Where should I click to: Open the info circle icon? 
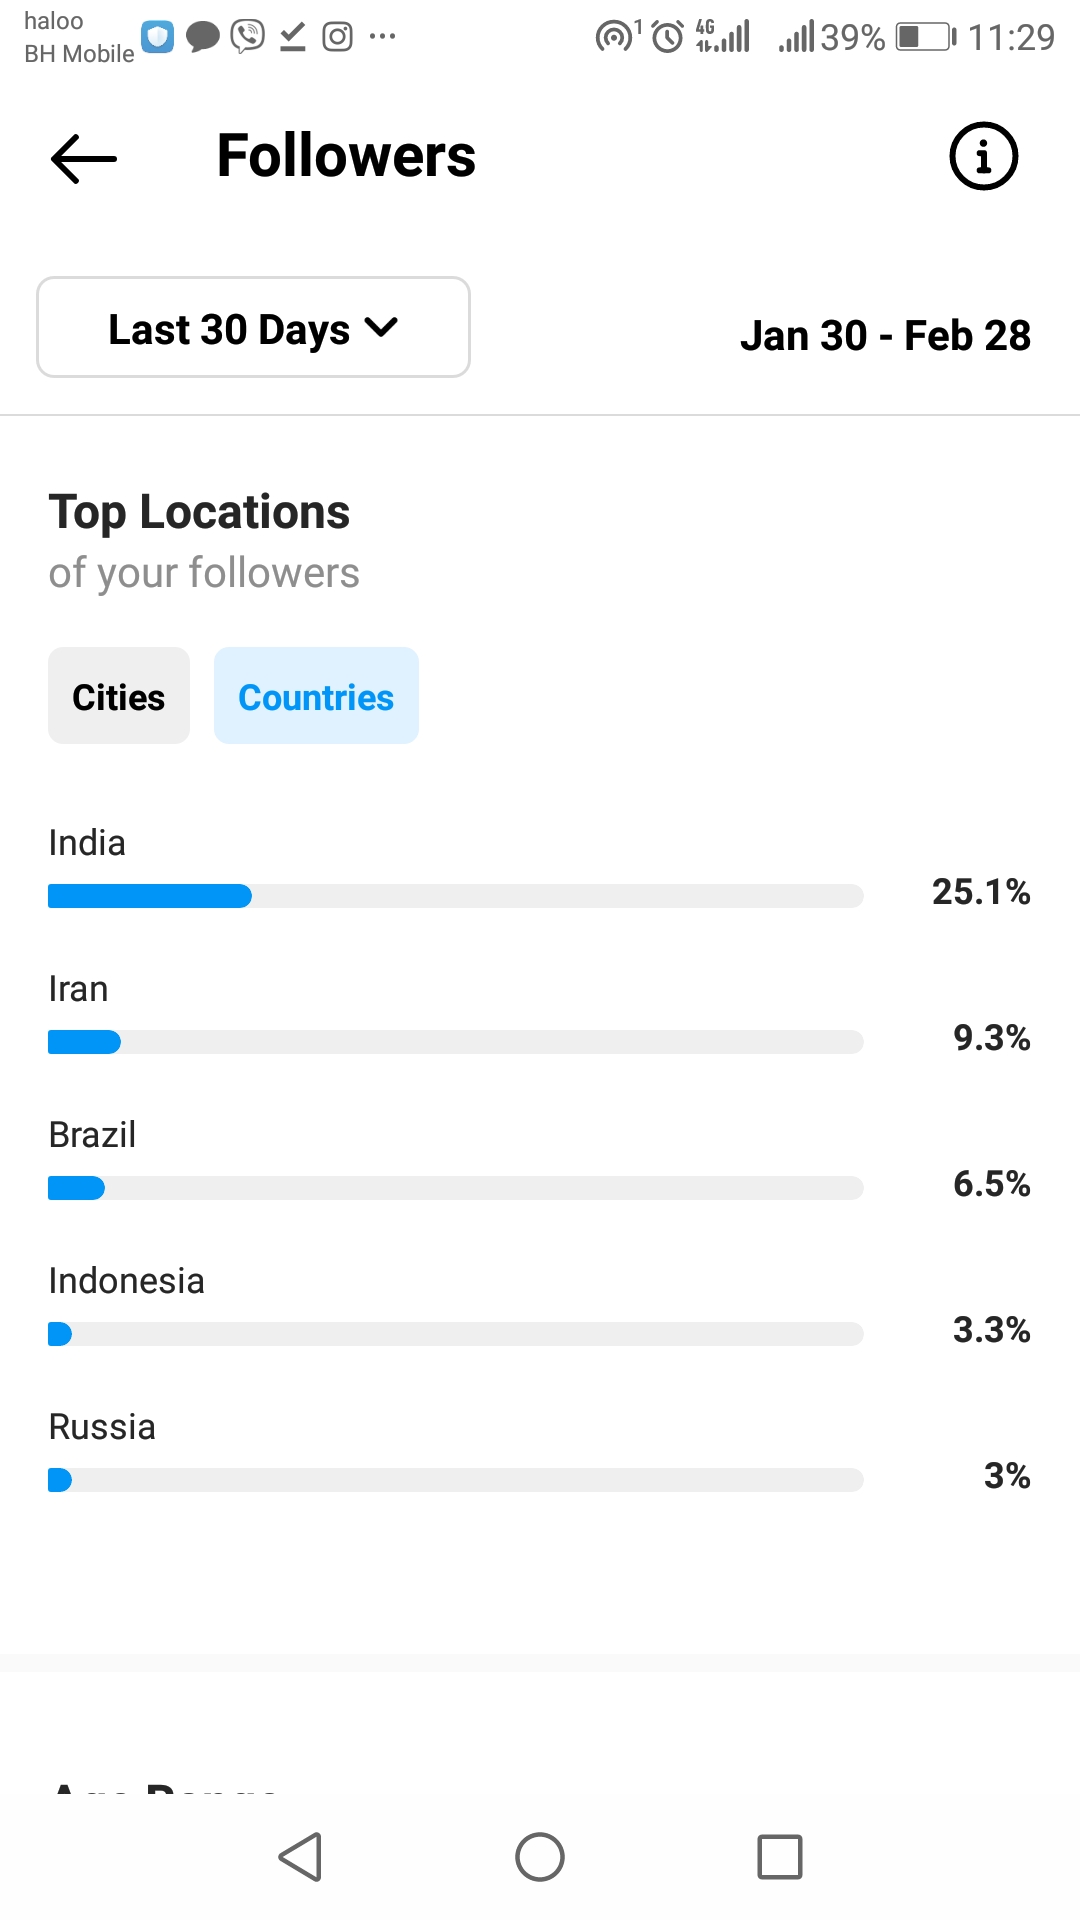pos(983,156)
